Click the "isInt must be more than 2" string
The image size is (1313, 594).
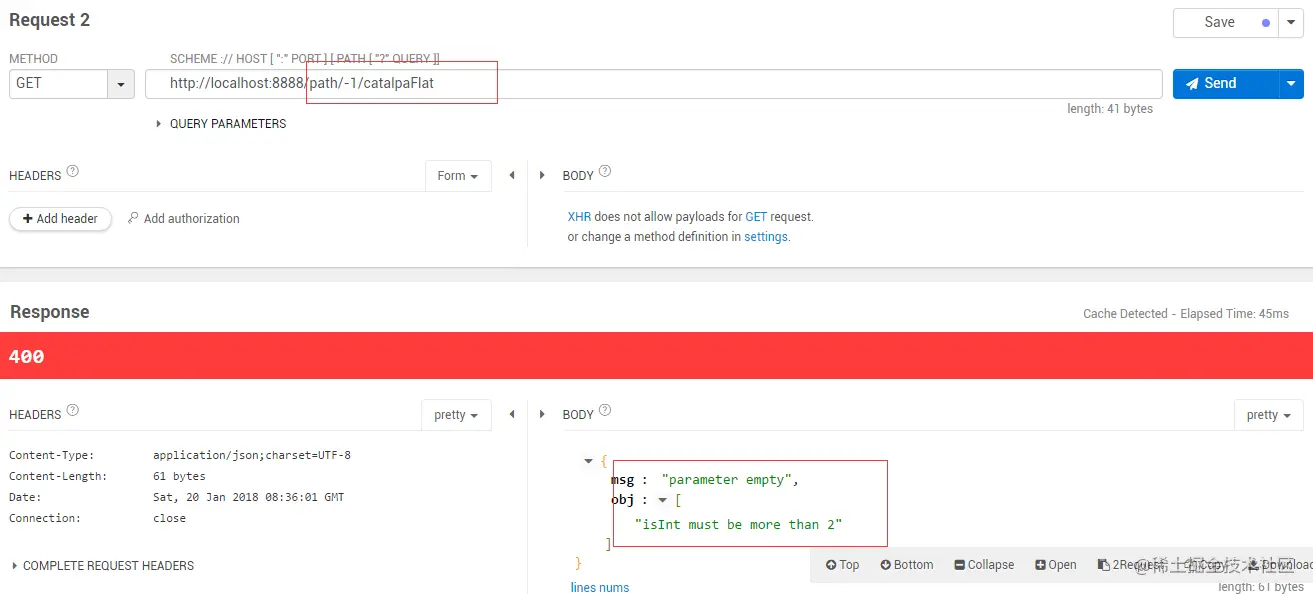pyautogui.click(x=738, y=524)
